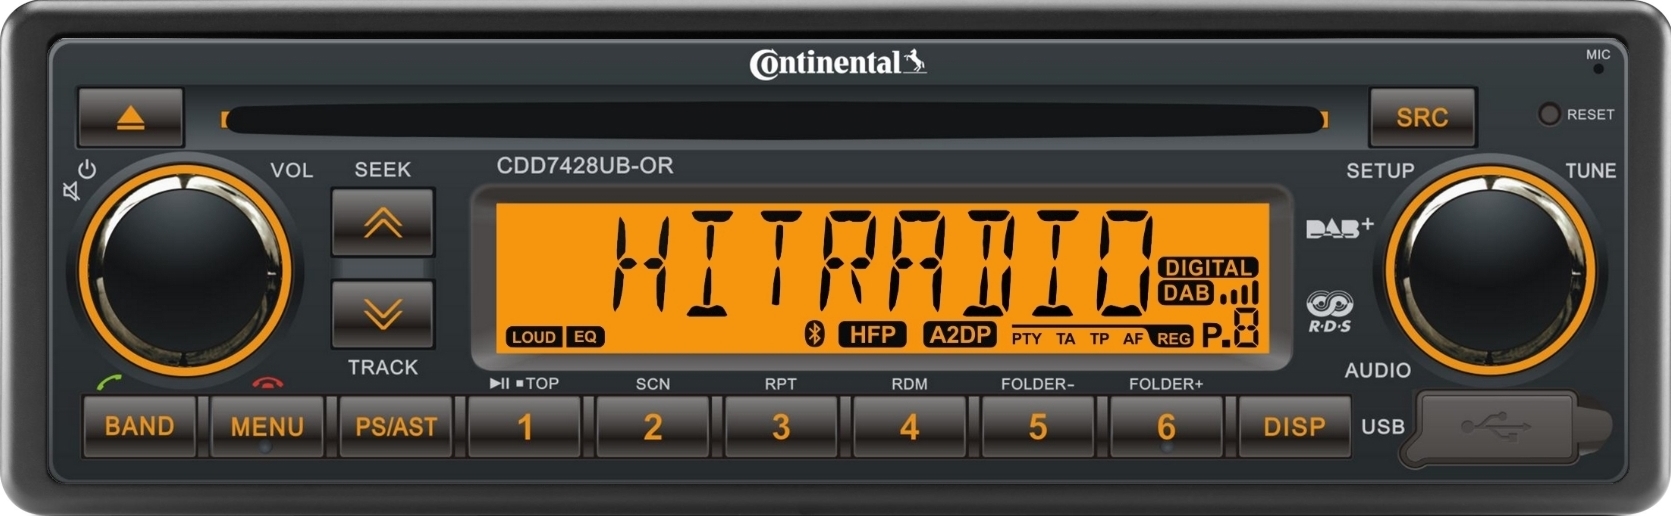Image resolution: width=1671 pixels, height=516 pixels.
Task: Click the EQ indicator on display
Action: pyautogui.click(x=585, y=337)
